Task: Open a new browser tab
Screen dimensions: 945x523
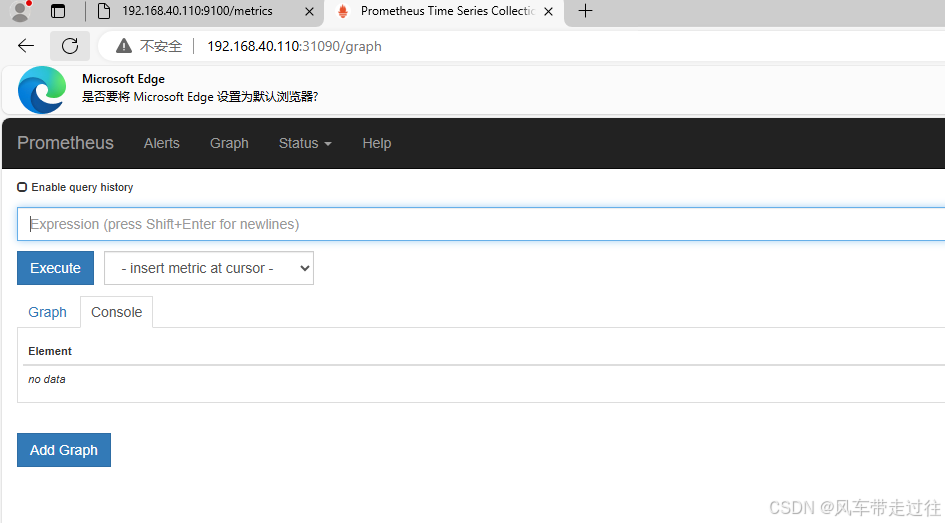Action: click(x=585, y=11)
